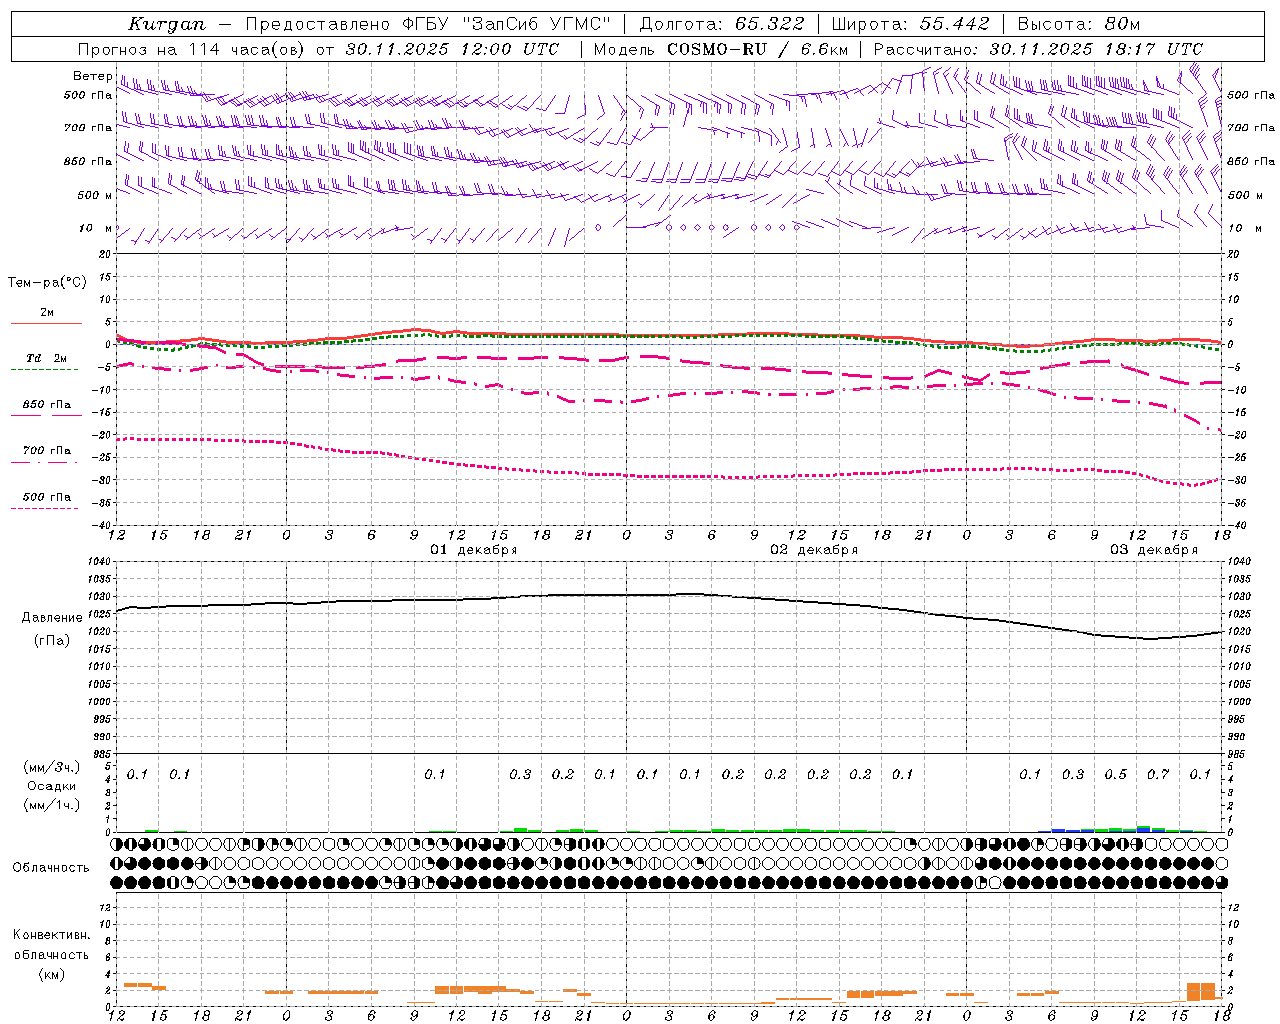Screen dimensions: 1280x1024
Task: Click the "Облачность" cloud cover label
Action: (x=51, y=868)
